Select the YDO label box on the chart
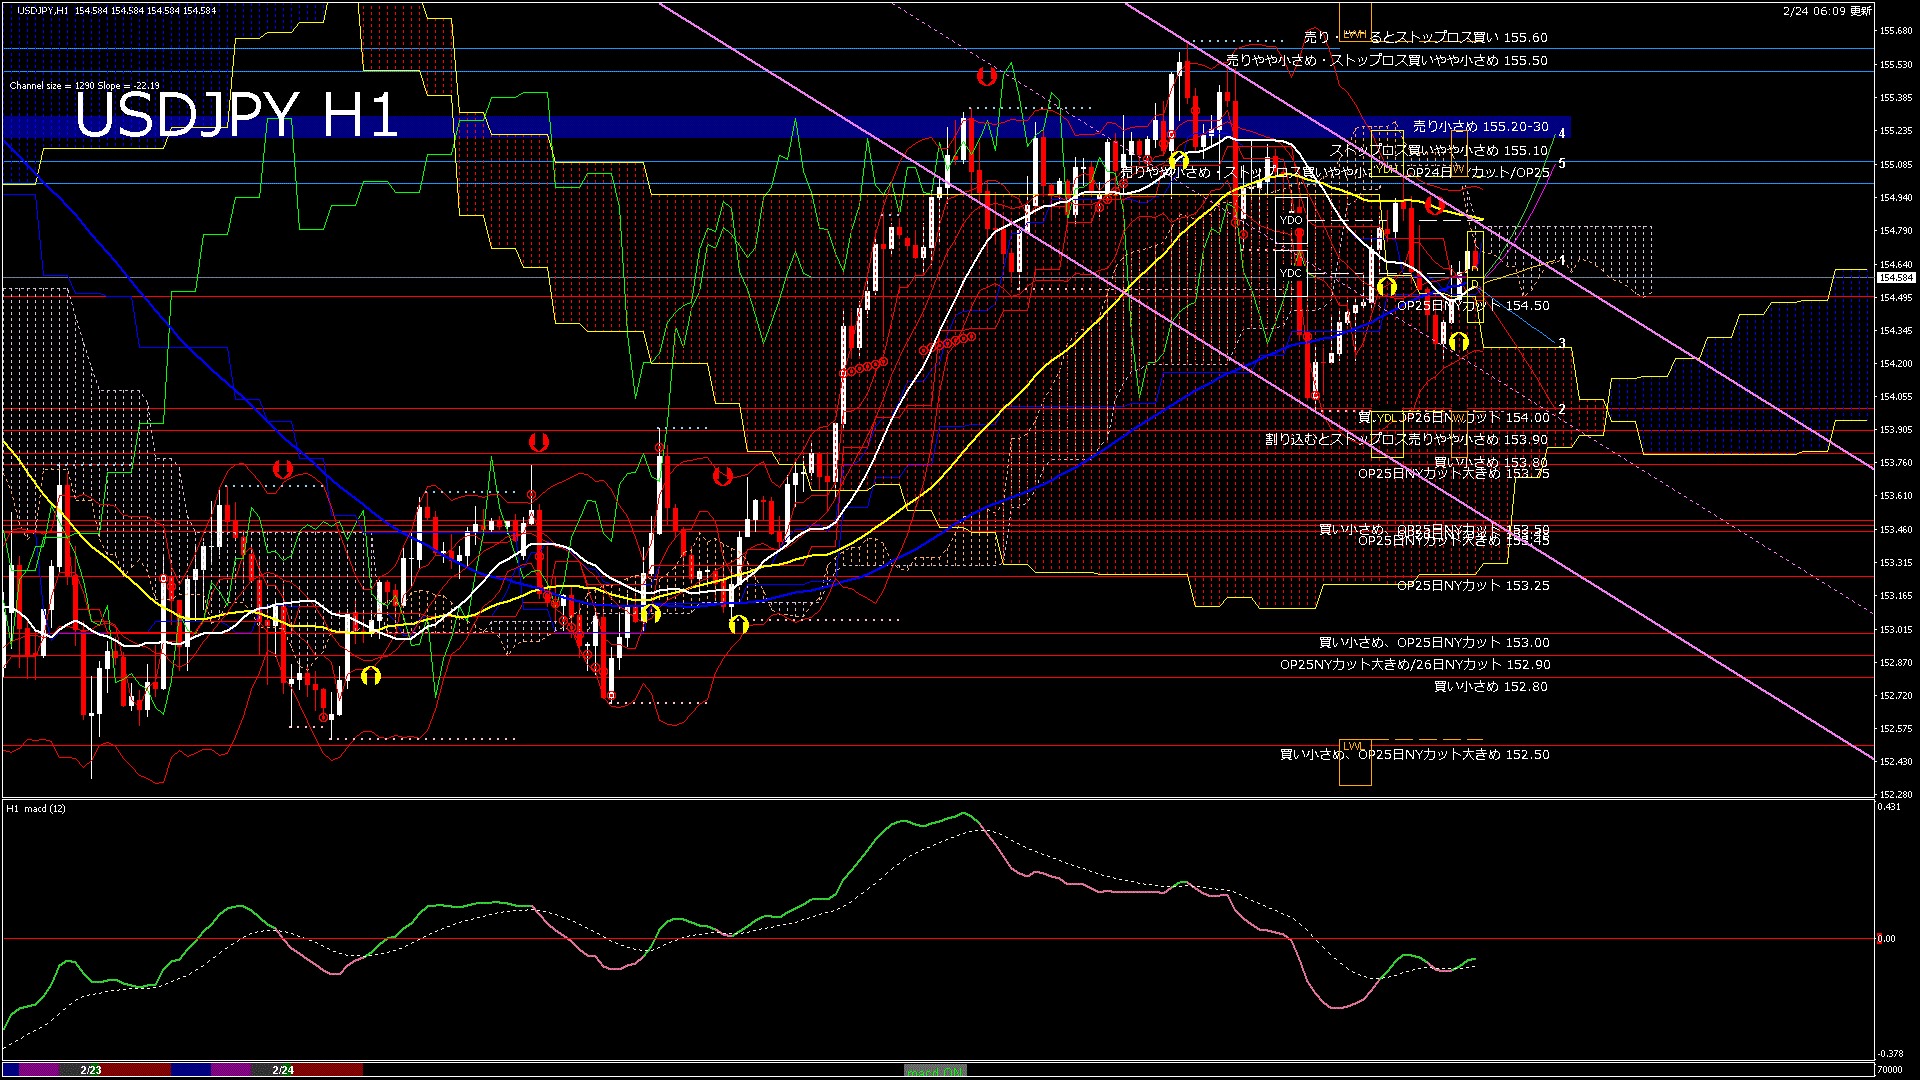Screen dimensions: 1920x1080 pos(1291,219)
